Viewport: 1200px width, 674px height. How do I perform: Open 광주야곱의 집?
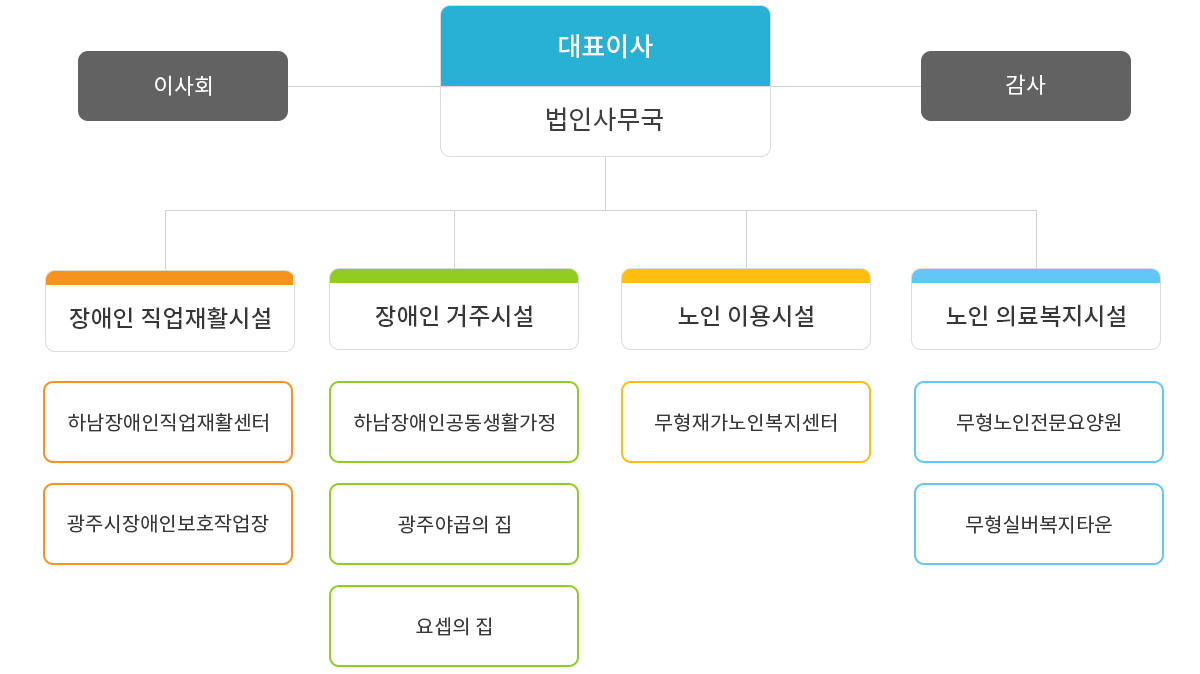(454, 524)
